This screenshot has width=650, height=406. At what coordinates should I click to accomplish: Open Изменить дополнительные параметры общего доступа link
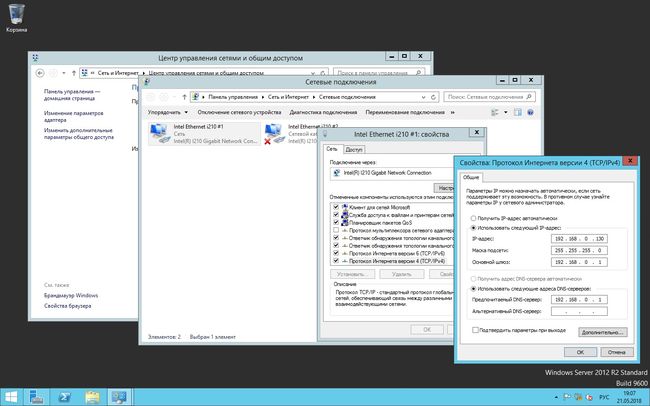pyautogui.click(x=79, y=134)
